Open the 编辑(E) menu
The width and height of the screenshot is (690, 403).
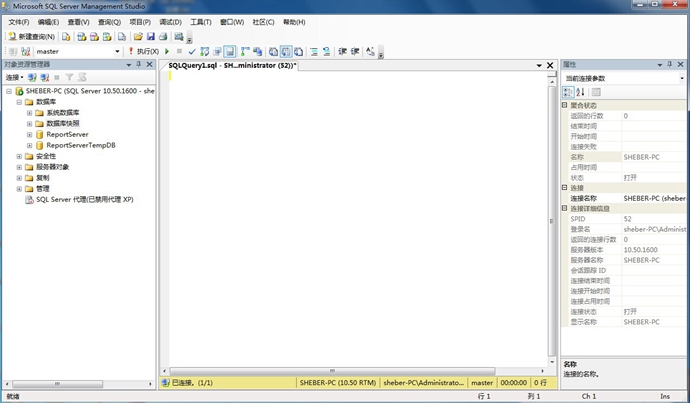(48, 22)
